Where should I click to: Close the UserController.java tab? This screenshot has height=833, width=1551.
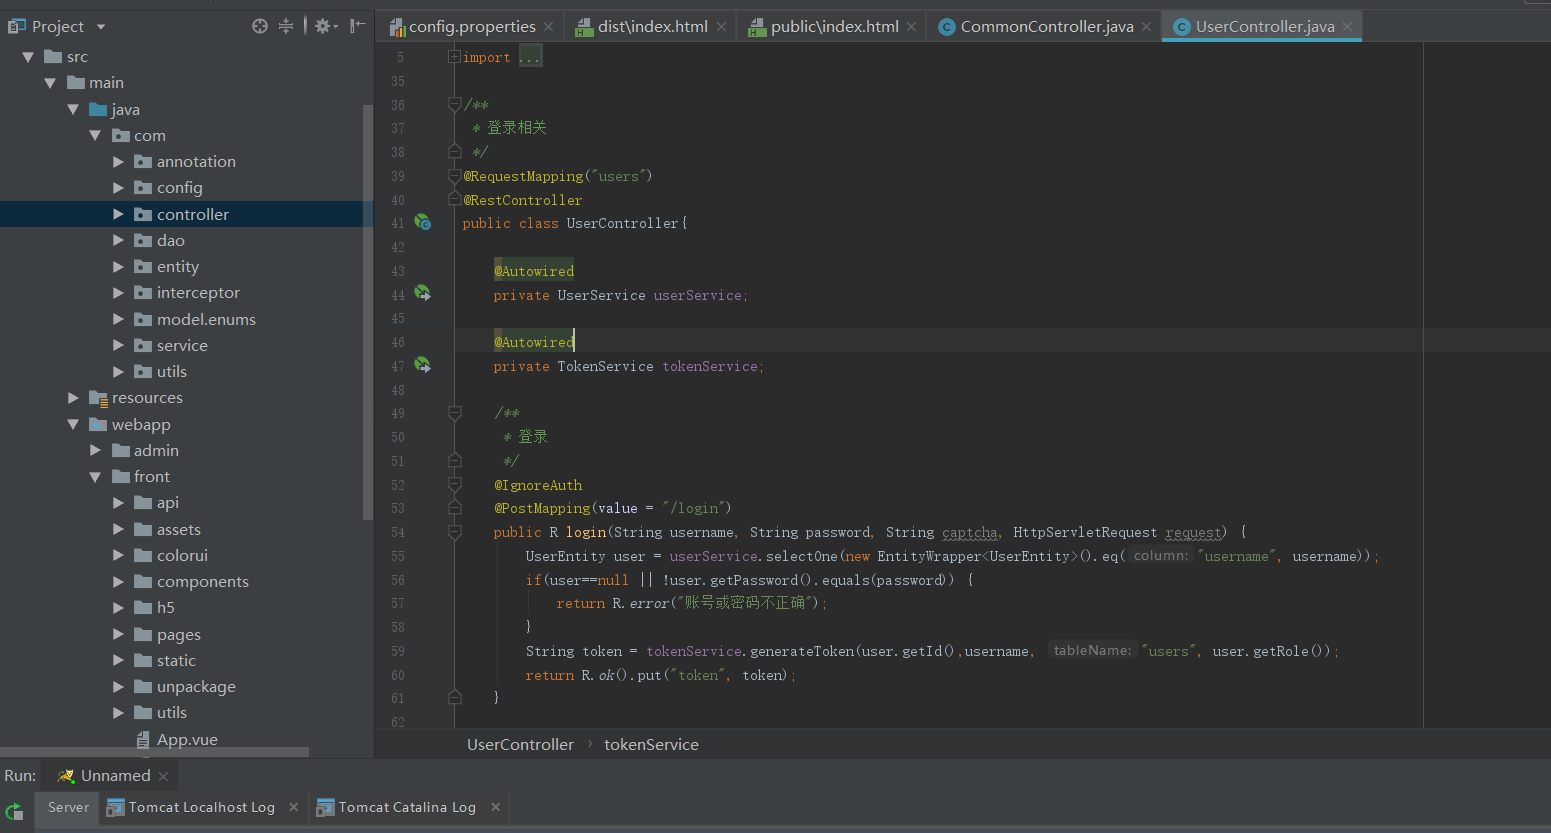[1347, 27]
